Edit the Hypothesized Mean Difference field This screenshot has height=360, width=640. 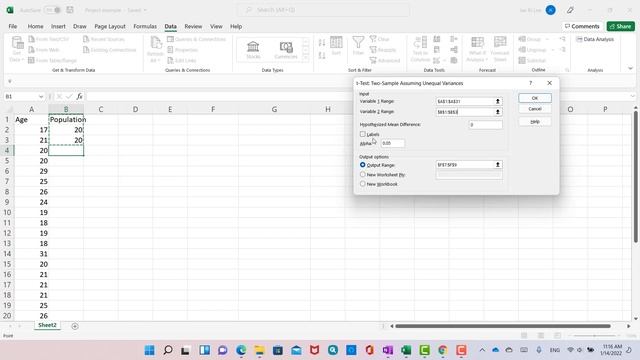coord(485,124)
